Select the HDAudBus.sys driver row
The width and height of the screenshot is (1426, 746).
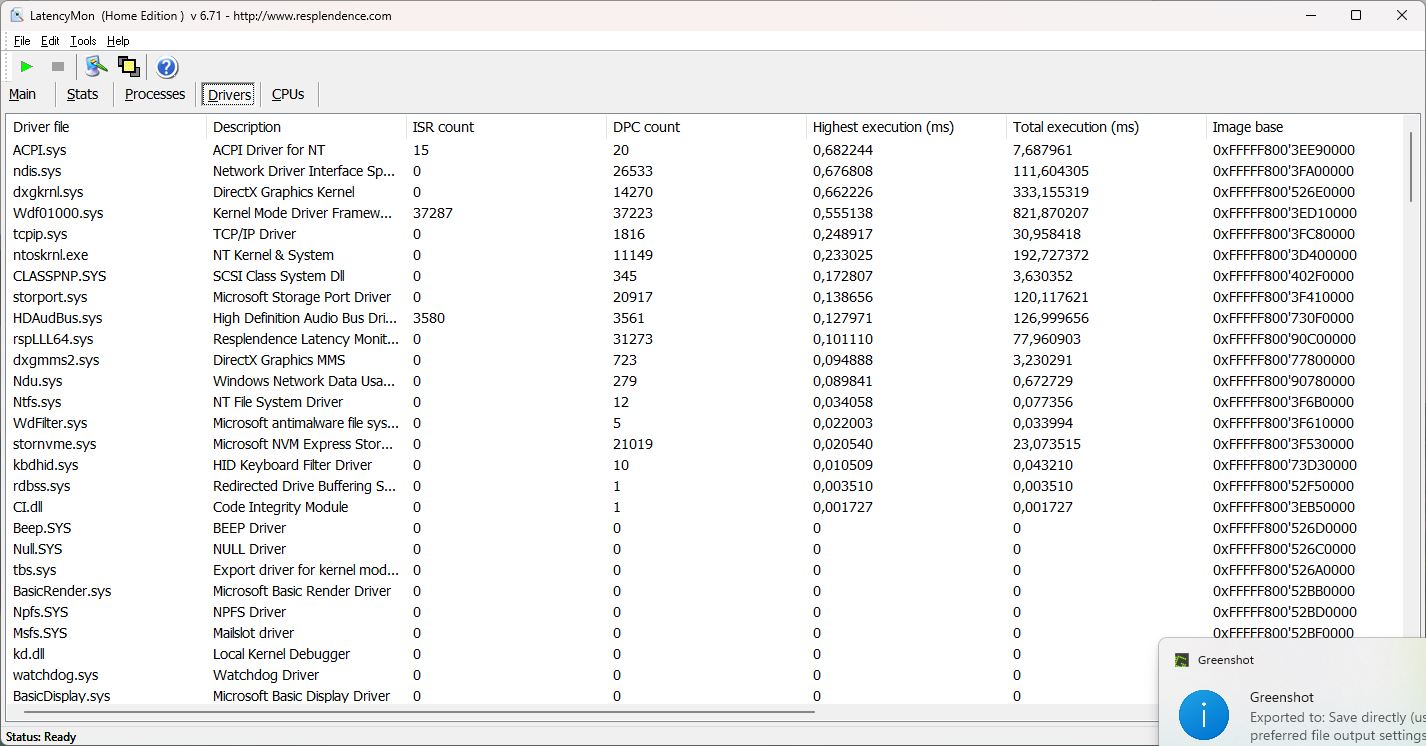(x=705, y=318)
